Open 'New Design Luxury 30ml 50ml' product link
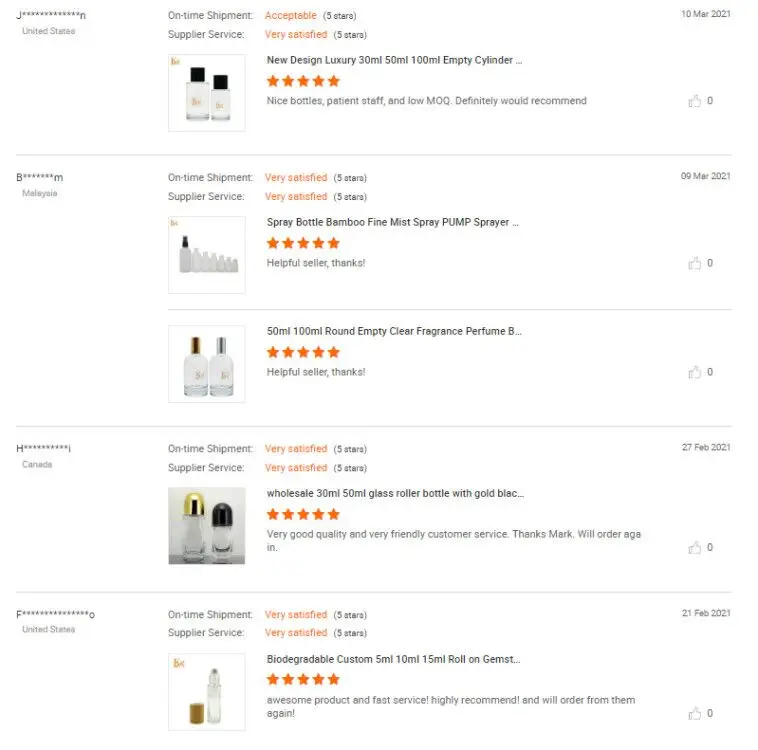Screen dimensions: 758x750 (394, 60)
